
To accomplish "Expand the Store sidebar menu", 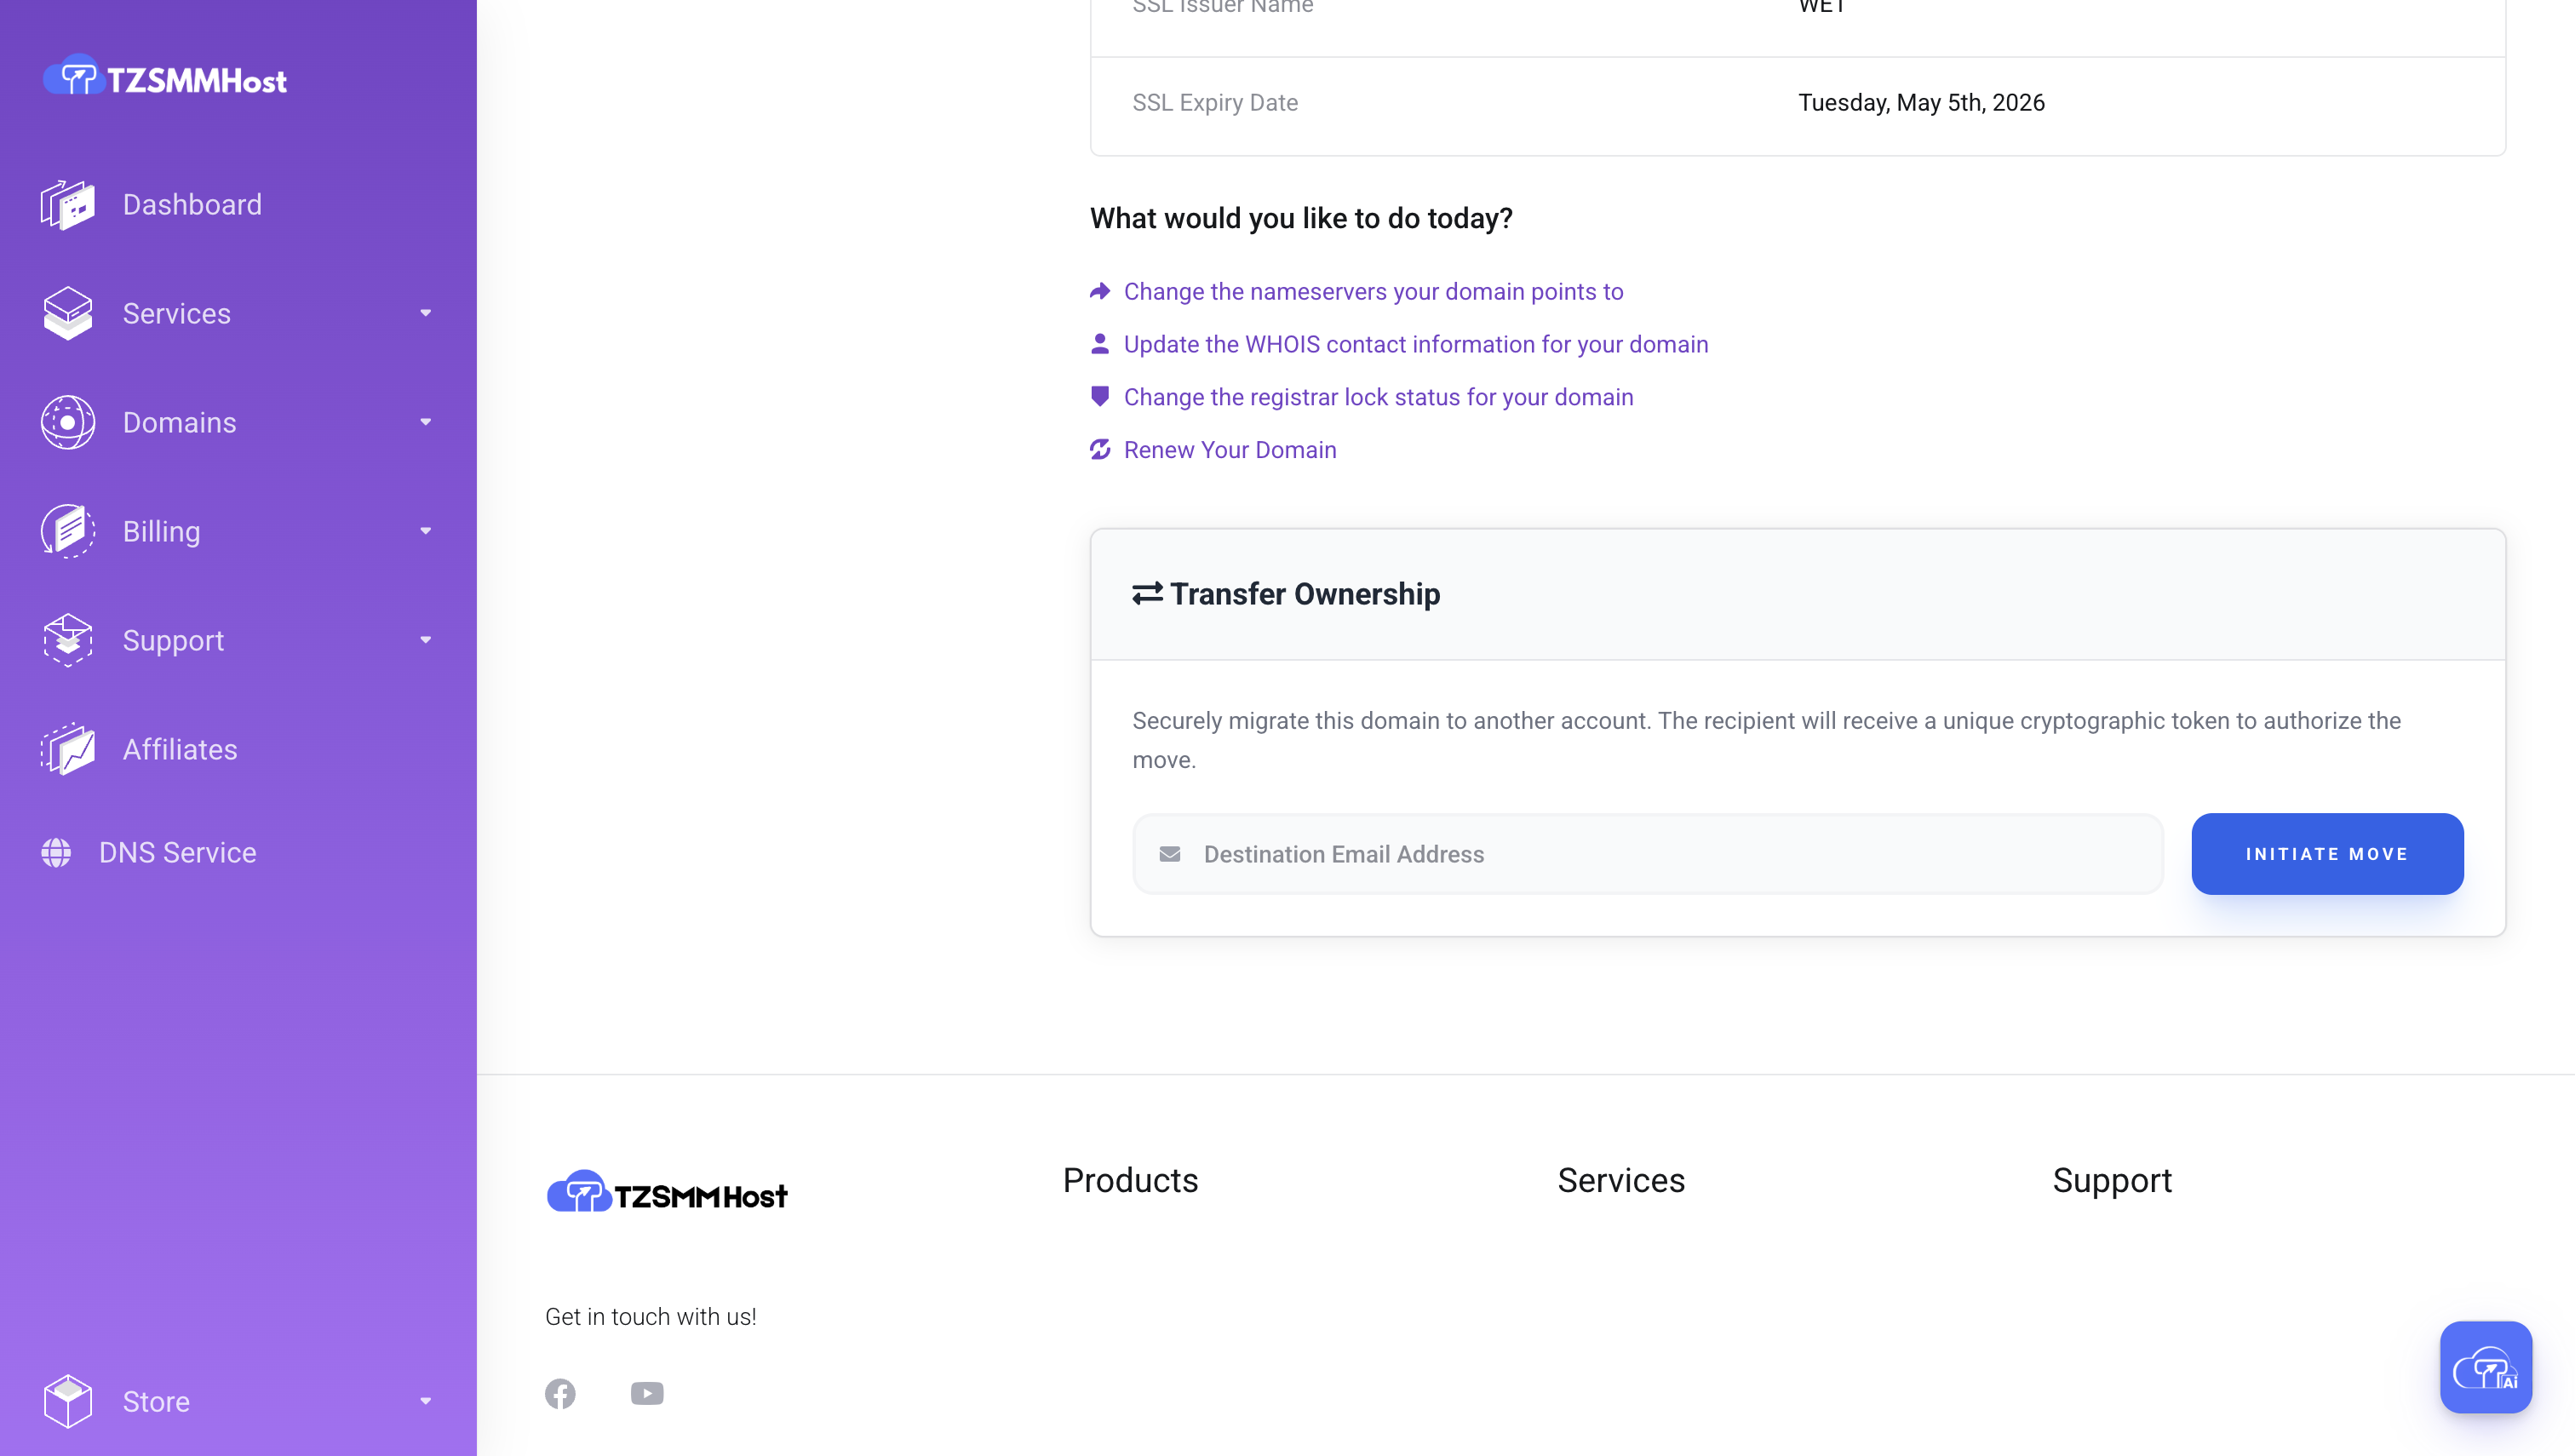I will pos(425,1401).
